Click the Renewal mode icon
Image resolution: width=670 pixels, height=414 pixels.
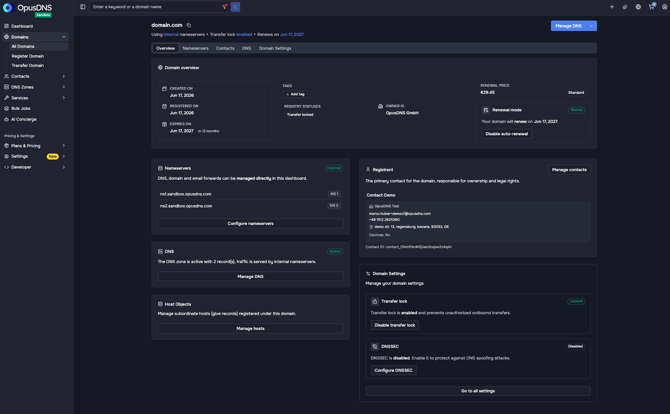pyautogui.click(x=486, y=110)
